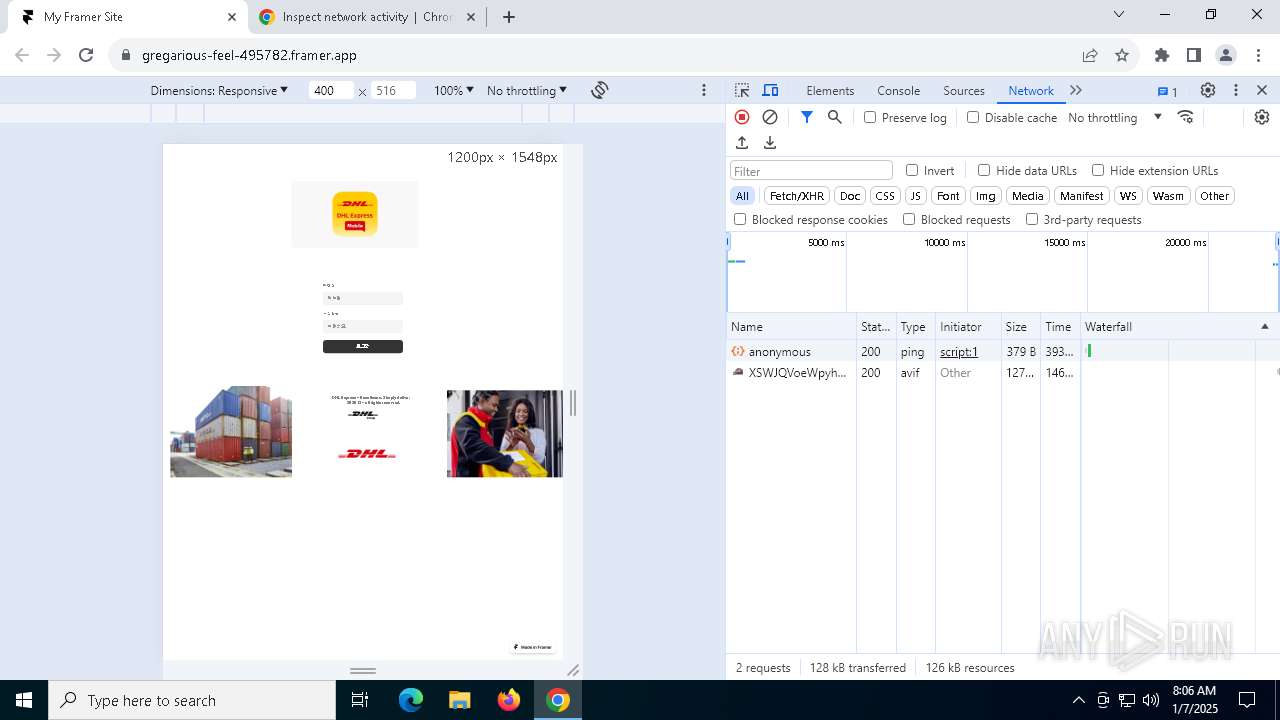The width and height of the screenshot is (1280, 720).
Task: Export HAR file download icon
Action: click(x=770, y=143)
